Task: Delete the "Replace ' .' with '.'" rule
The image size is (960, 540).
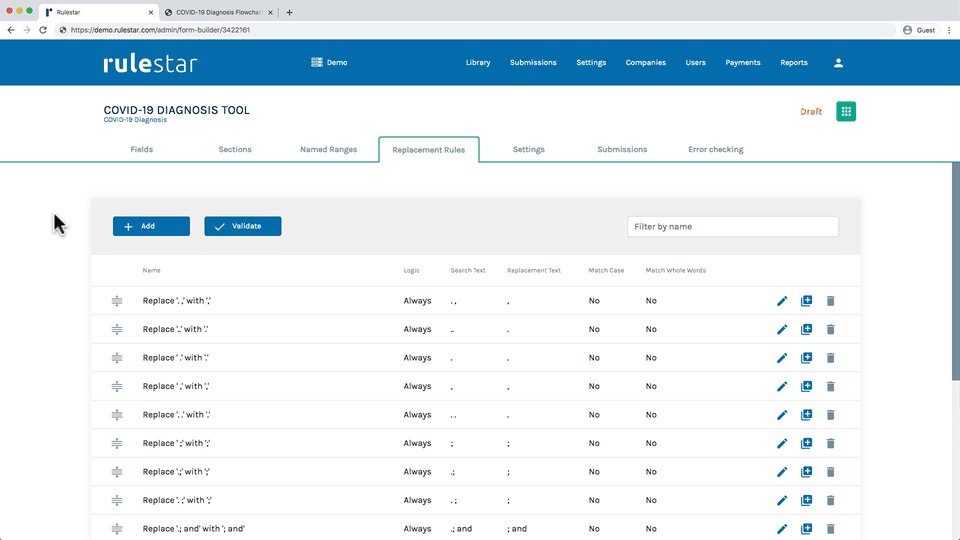Action: pyautogui.click(x=830, y=358)
